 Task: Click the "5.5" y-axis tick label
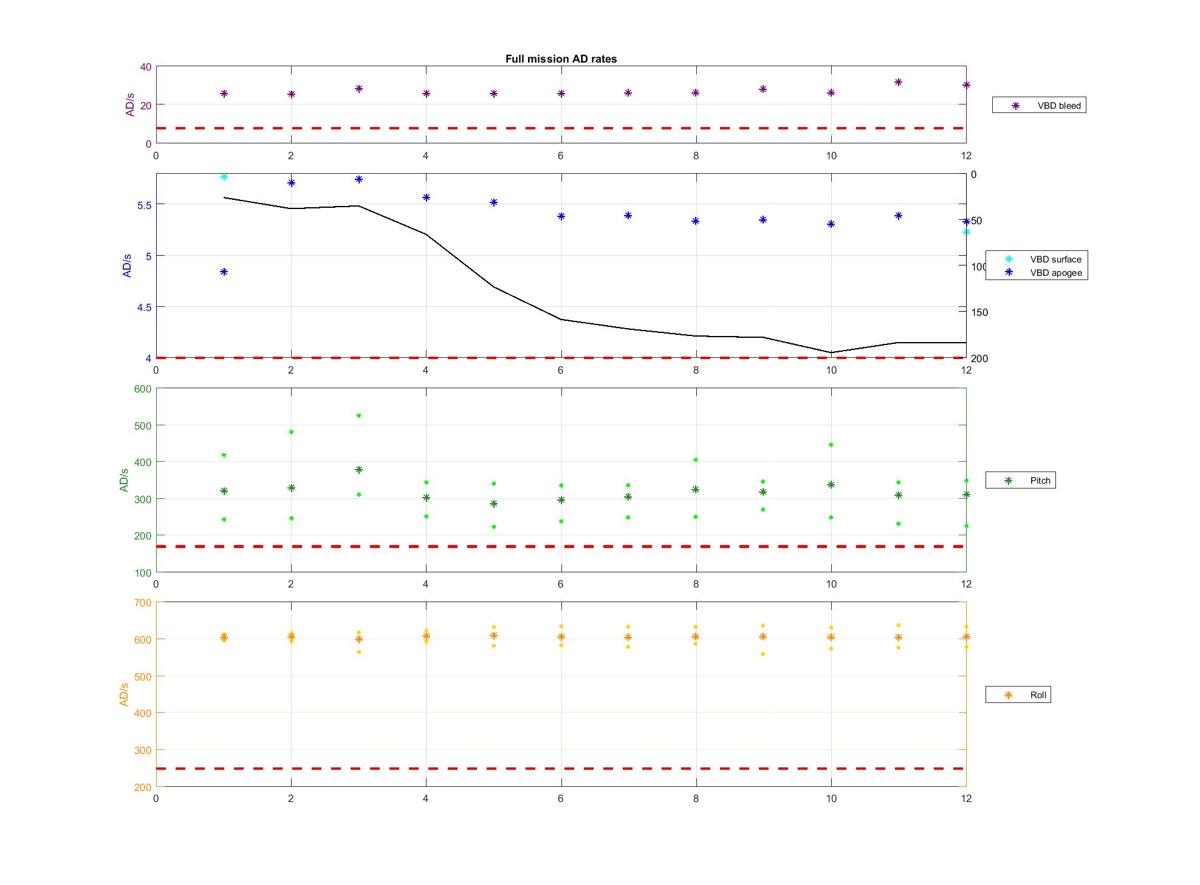coord(143,205)
